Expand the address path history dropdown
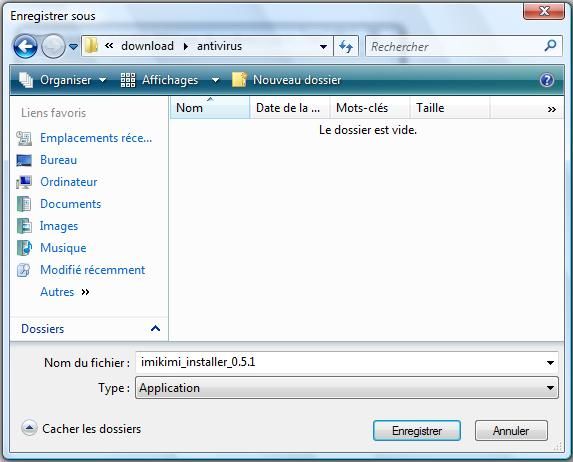The image size is (573, 462). coord(323,46)
